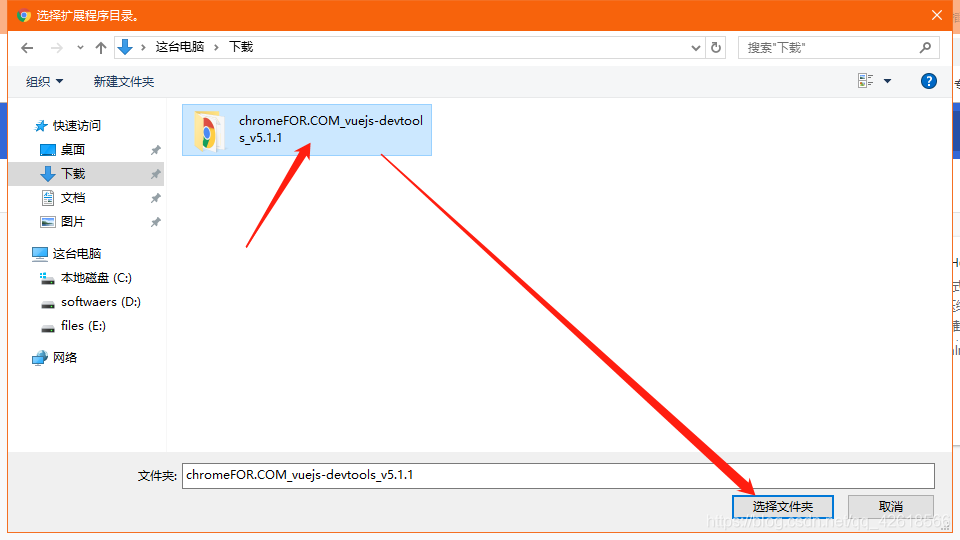The width and height of the screenshot is (960, 540).
Task: Open the help question mark icon
Action: click(x=928, y=81)
